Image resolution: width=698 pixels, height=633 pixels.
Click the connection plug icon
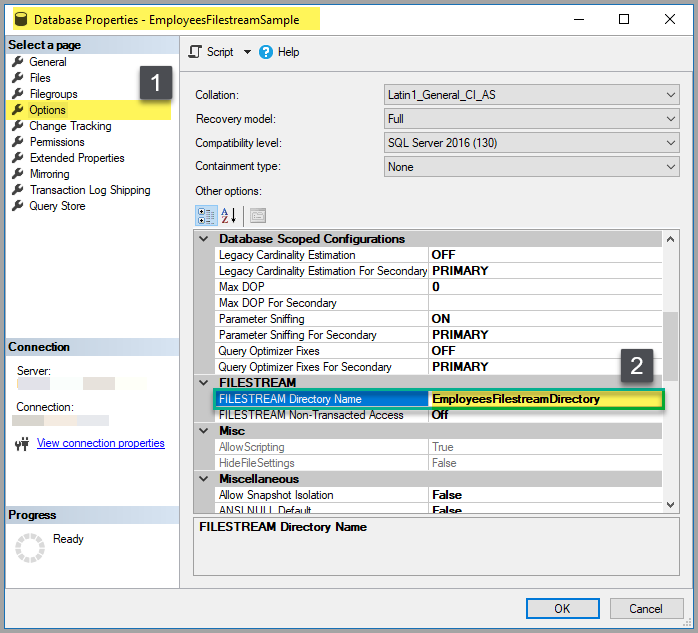pyautogui.click(x=22, y=444)
